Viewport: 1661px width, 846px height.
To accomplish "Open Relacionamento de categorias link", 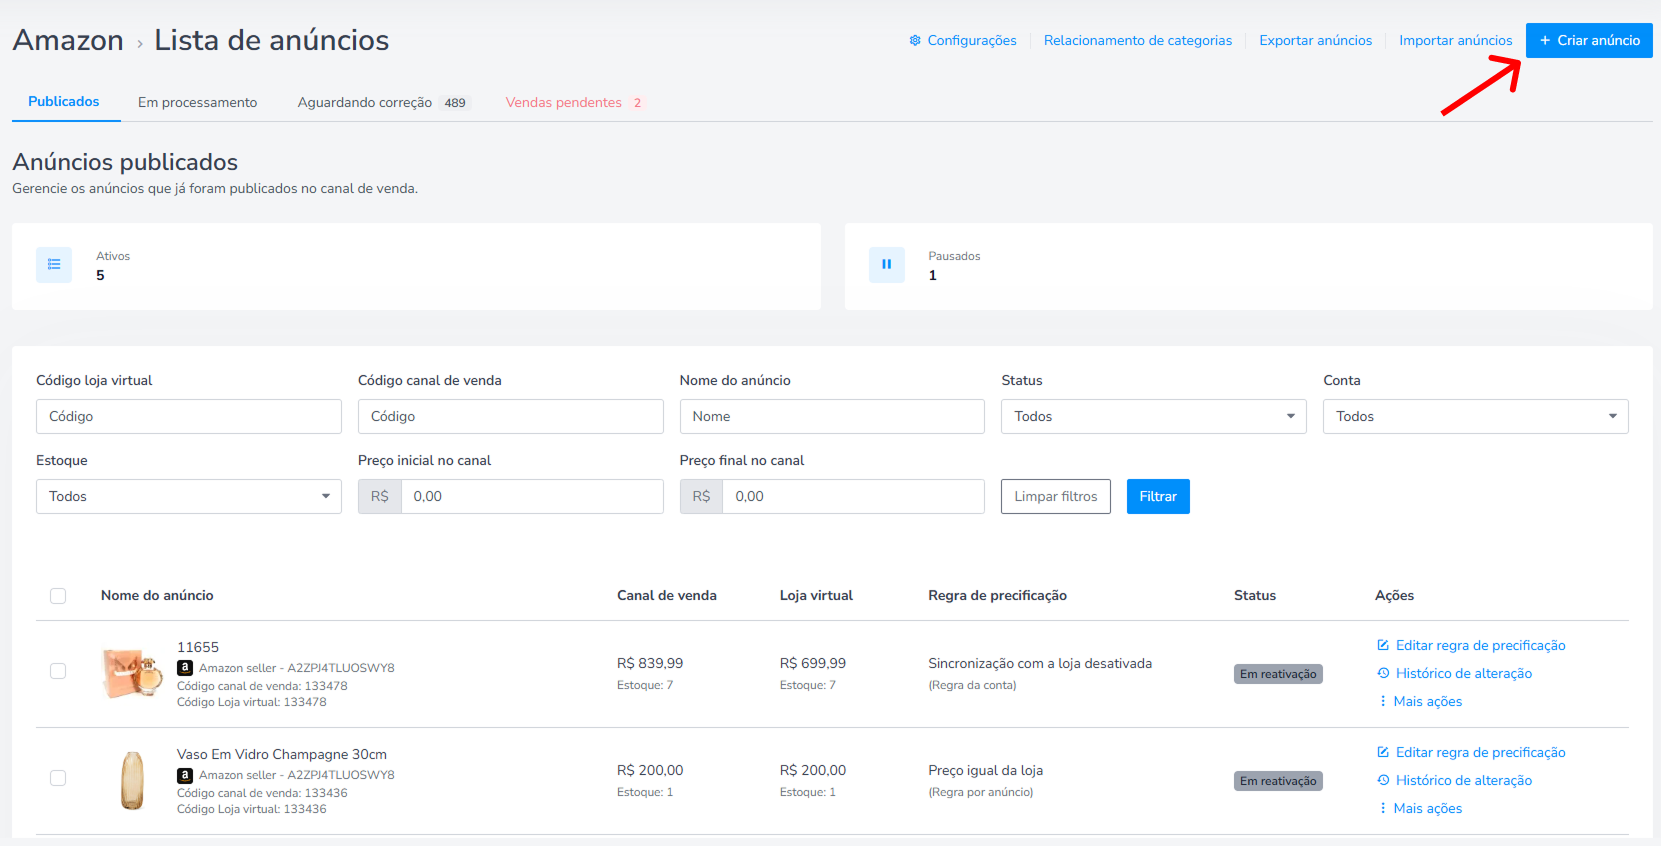I will [x=1138, y=41].
